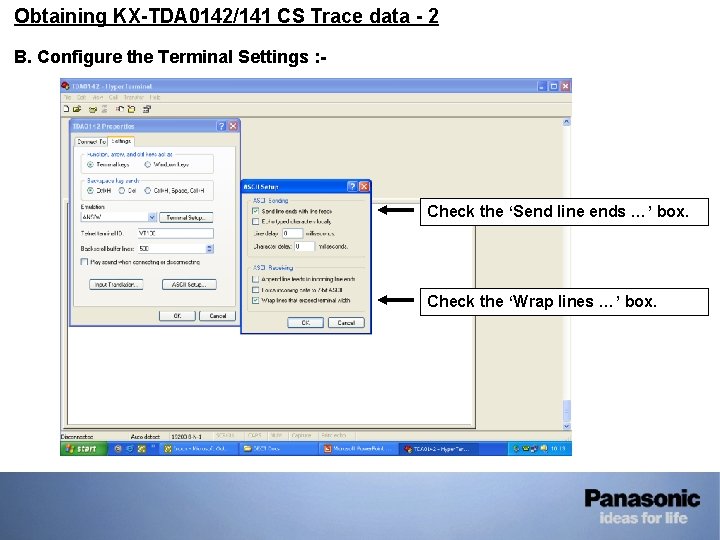
Task: Click the help question mark in ASCII Setup
Action: [352, 186]
